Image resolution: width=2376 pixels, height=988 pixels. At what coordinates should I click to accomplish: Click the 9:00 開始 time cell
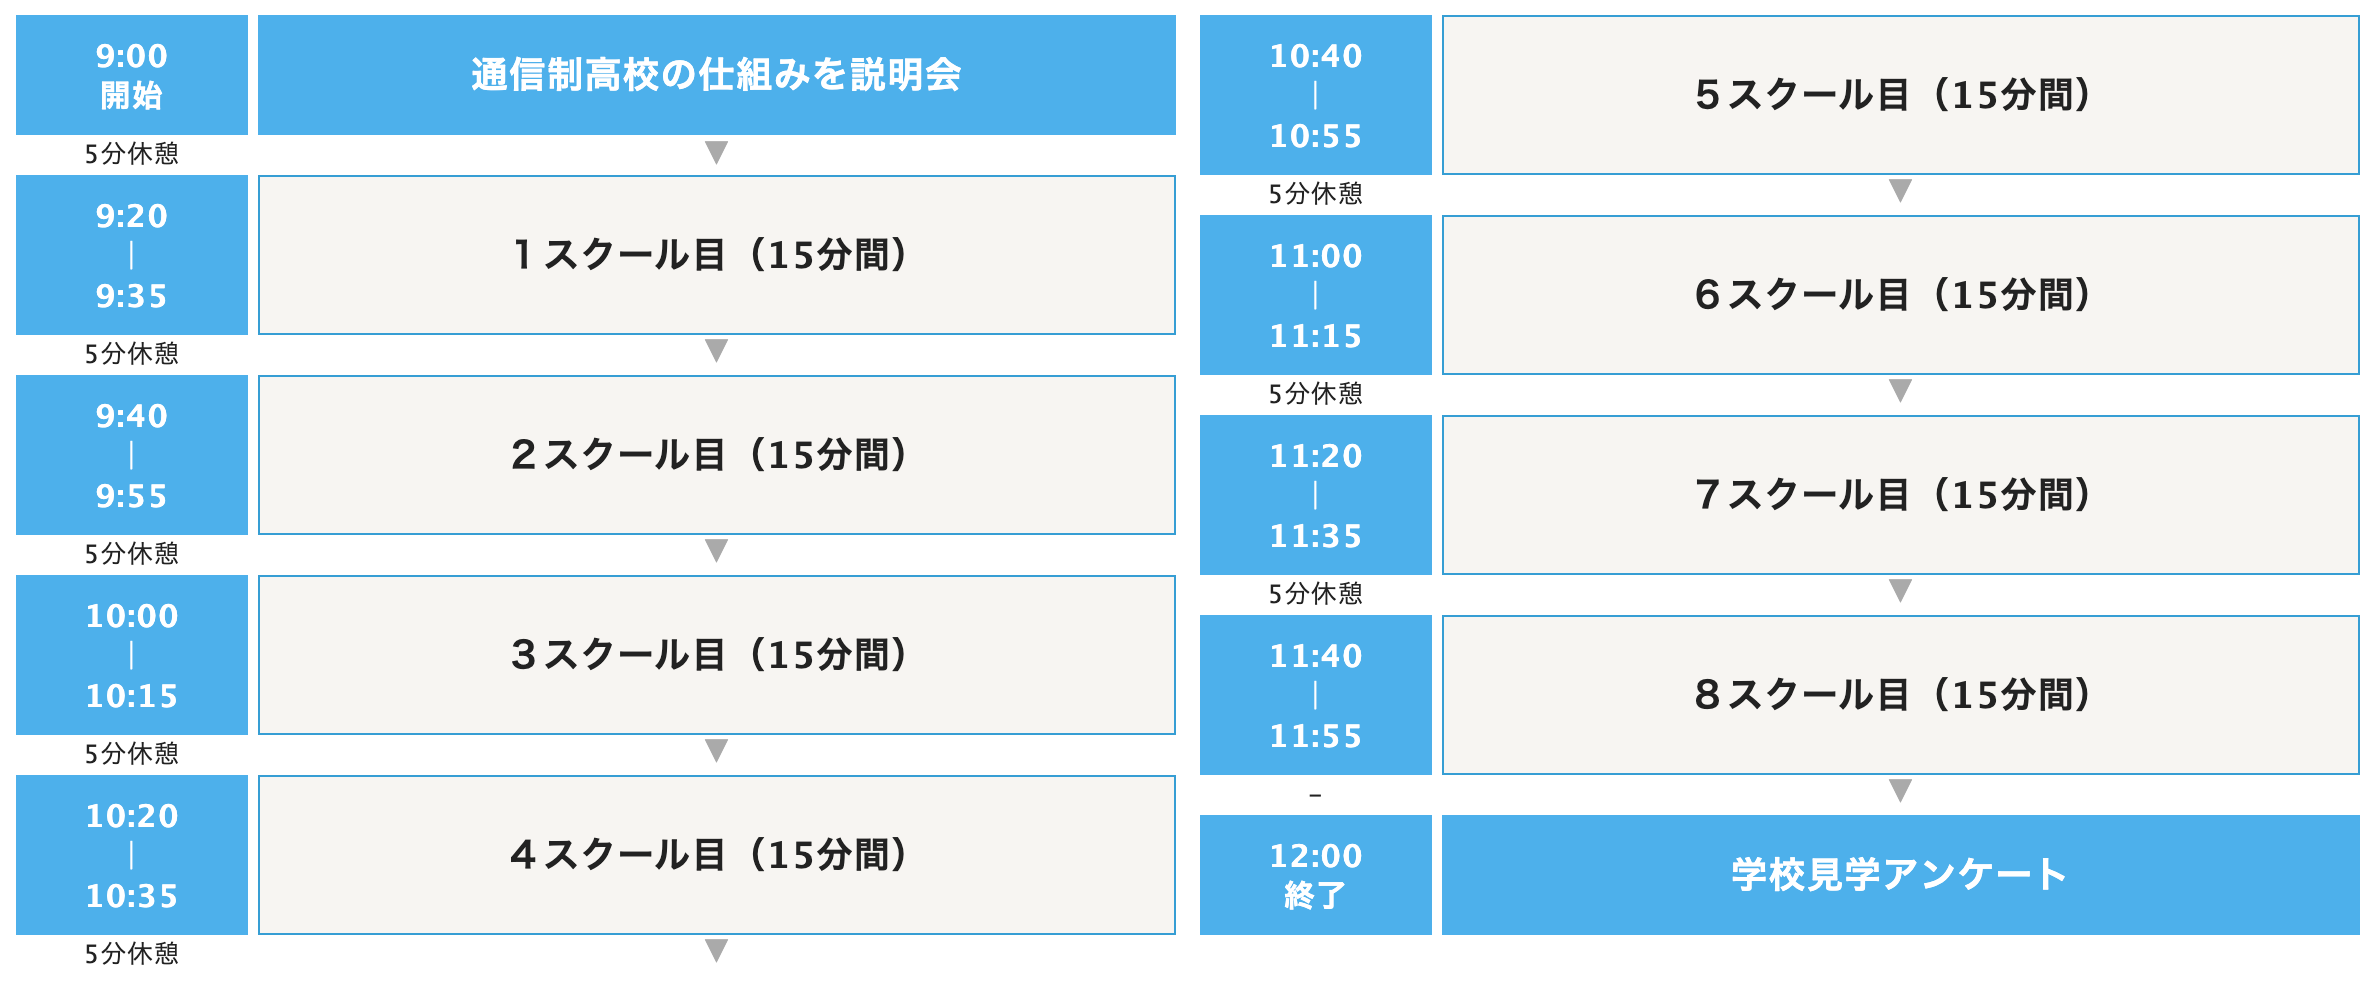[132, 75]
